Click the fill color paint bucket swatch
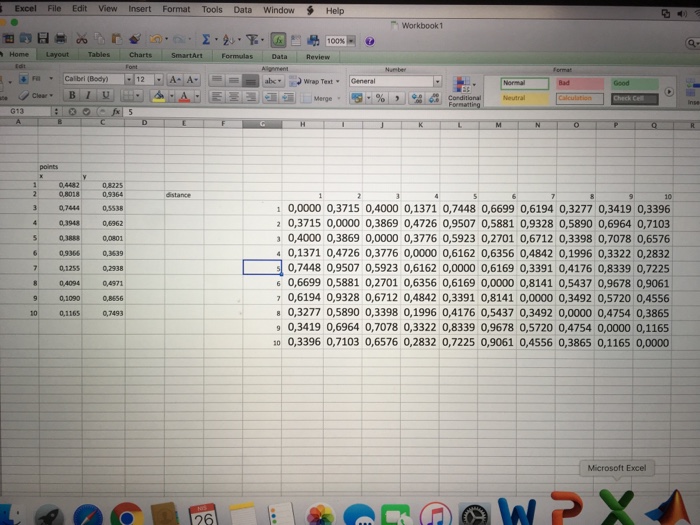Screen dimensions: 700x525 click(158, 96)
